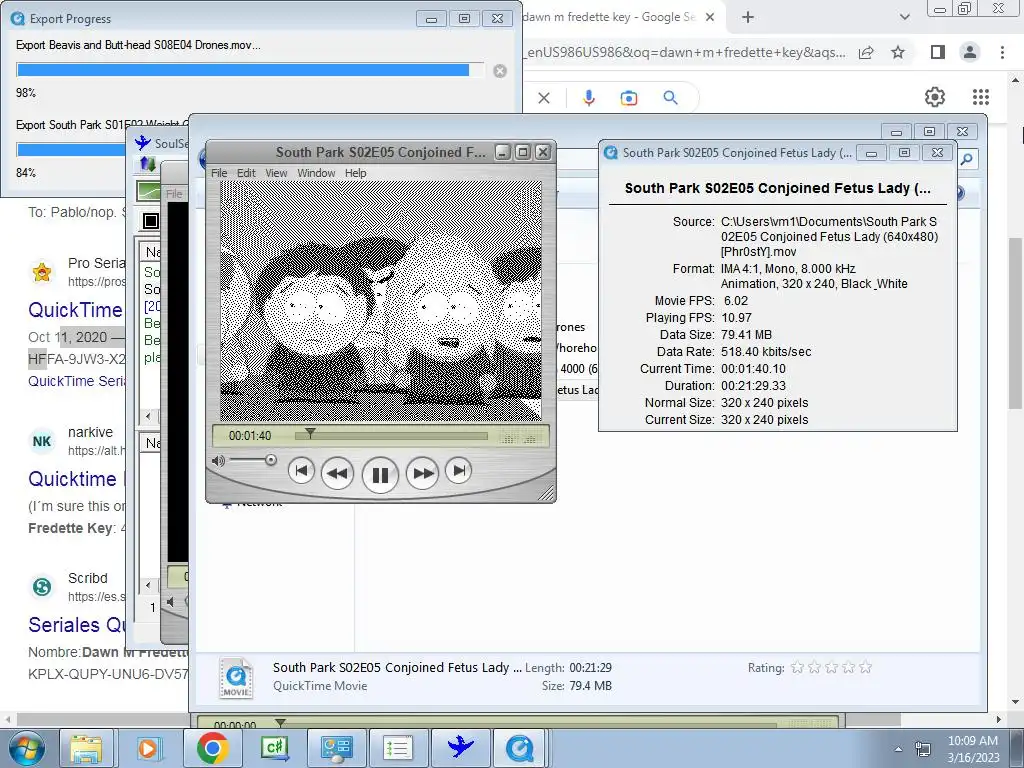1024x768 pixels.
Task: Bookmark this page with the star icon
Action: 898,52
